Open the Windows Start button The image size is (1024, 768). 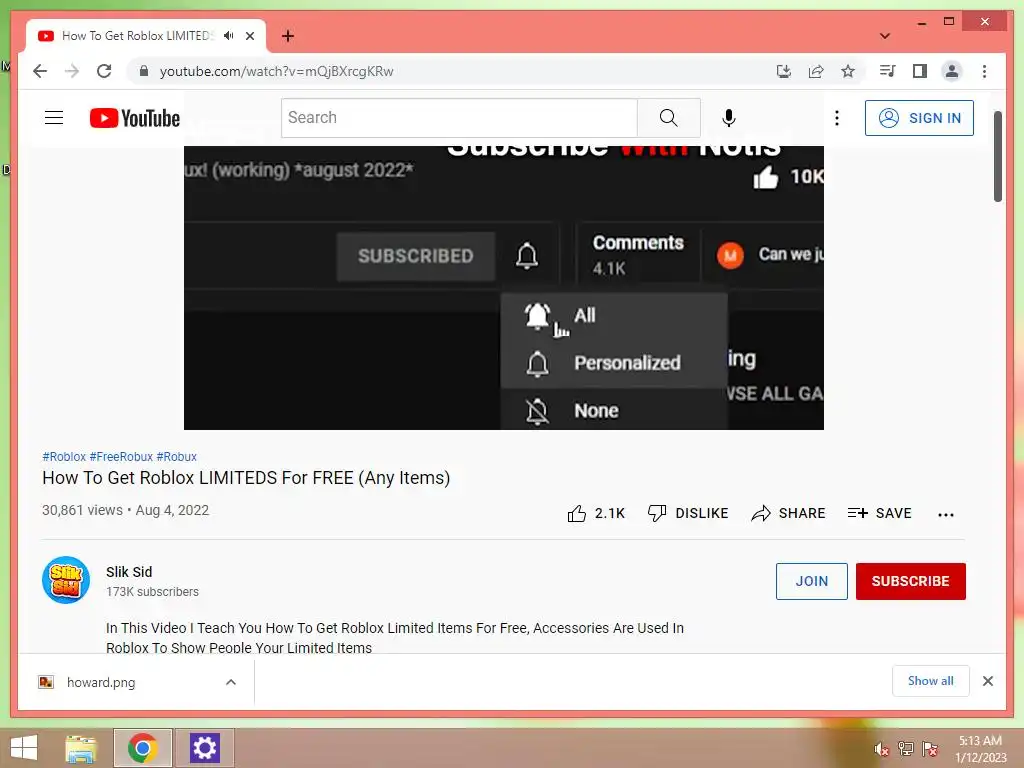(24, 748)
